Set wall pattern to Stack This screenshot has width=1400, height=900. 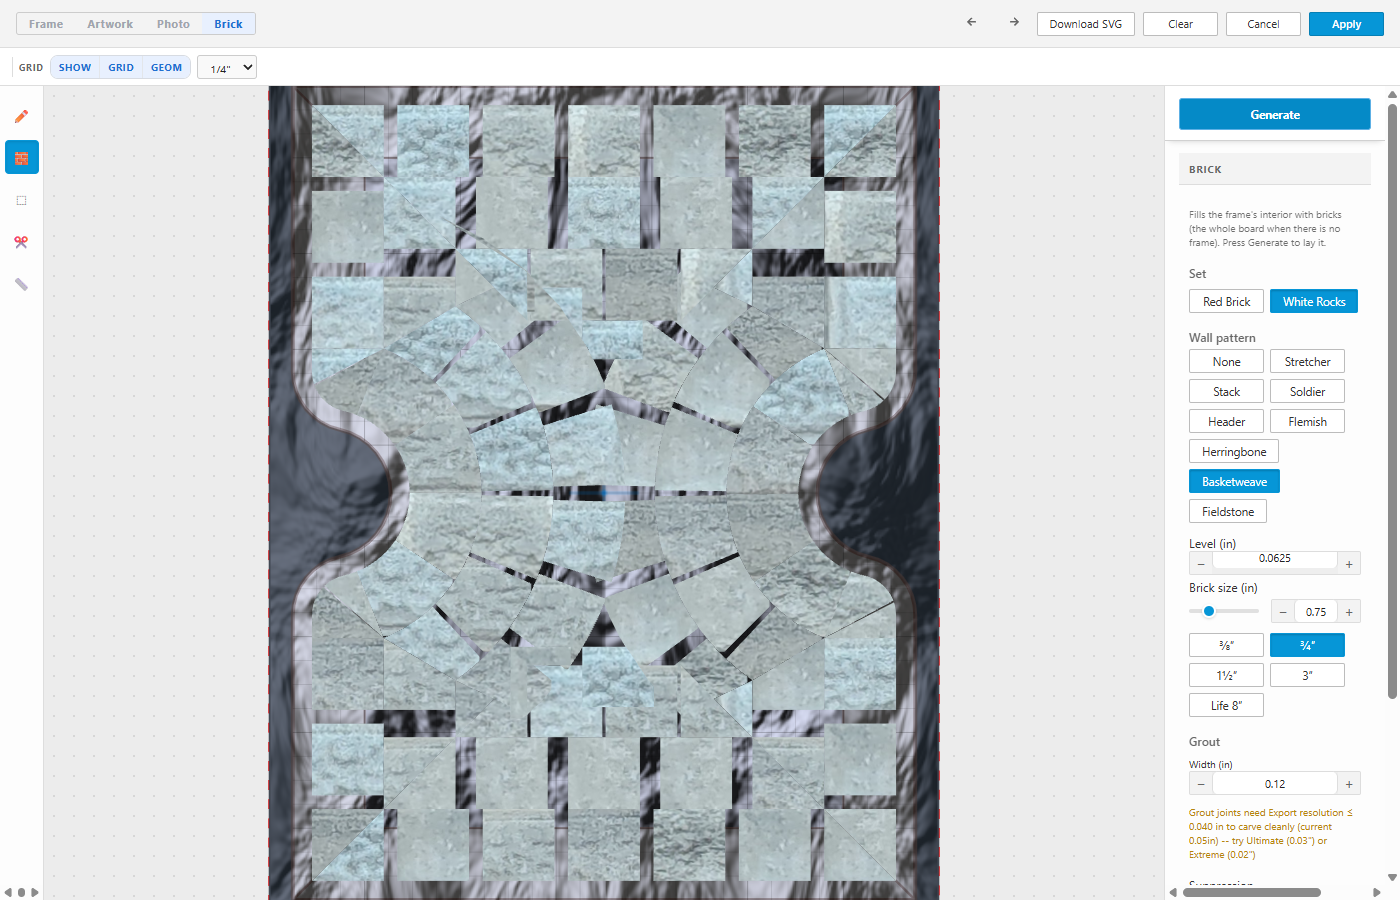(1226, 391)
